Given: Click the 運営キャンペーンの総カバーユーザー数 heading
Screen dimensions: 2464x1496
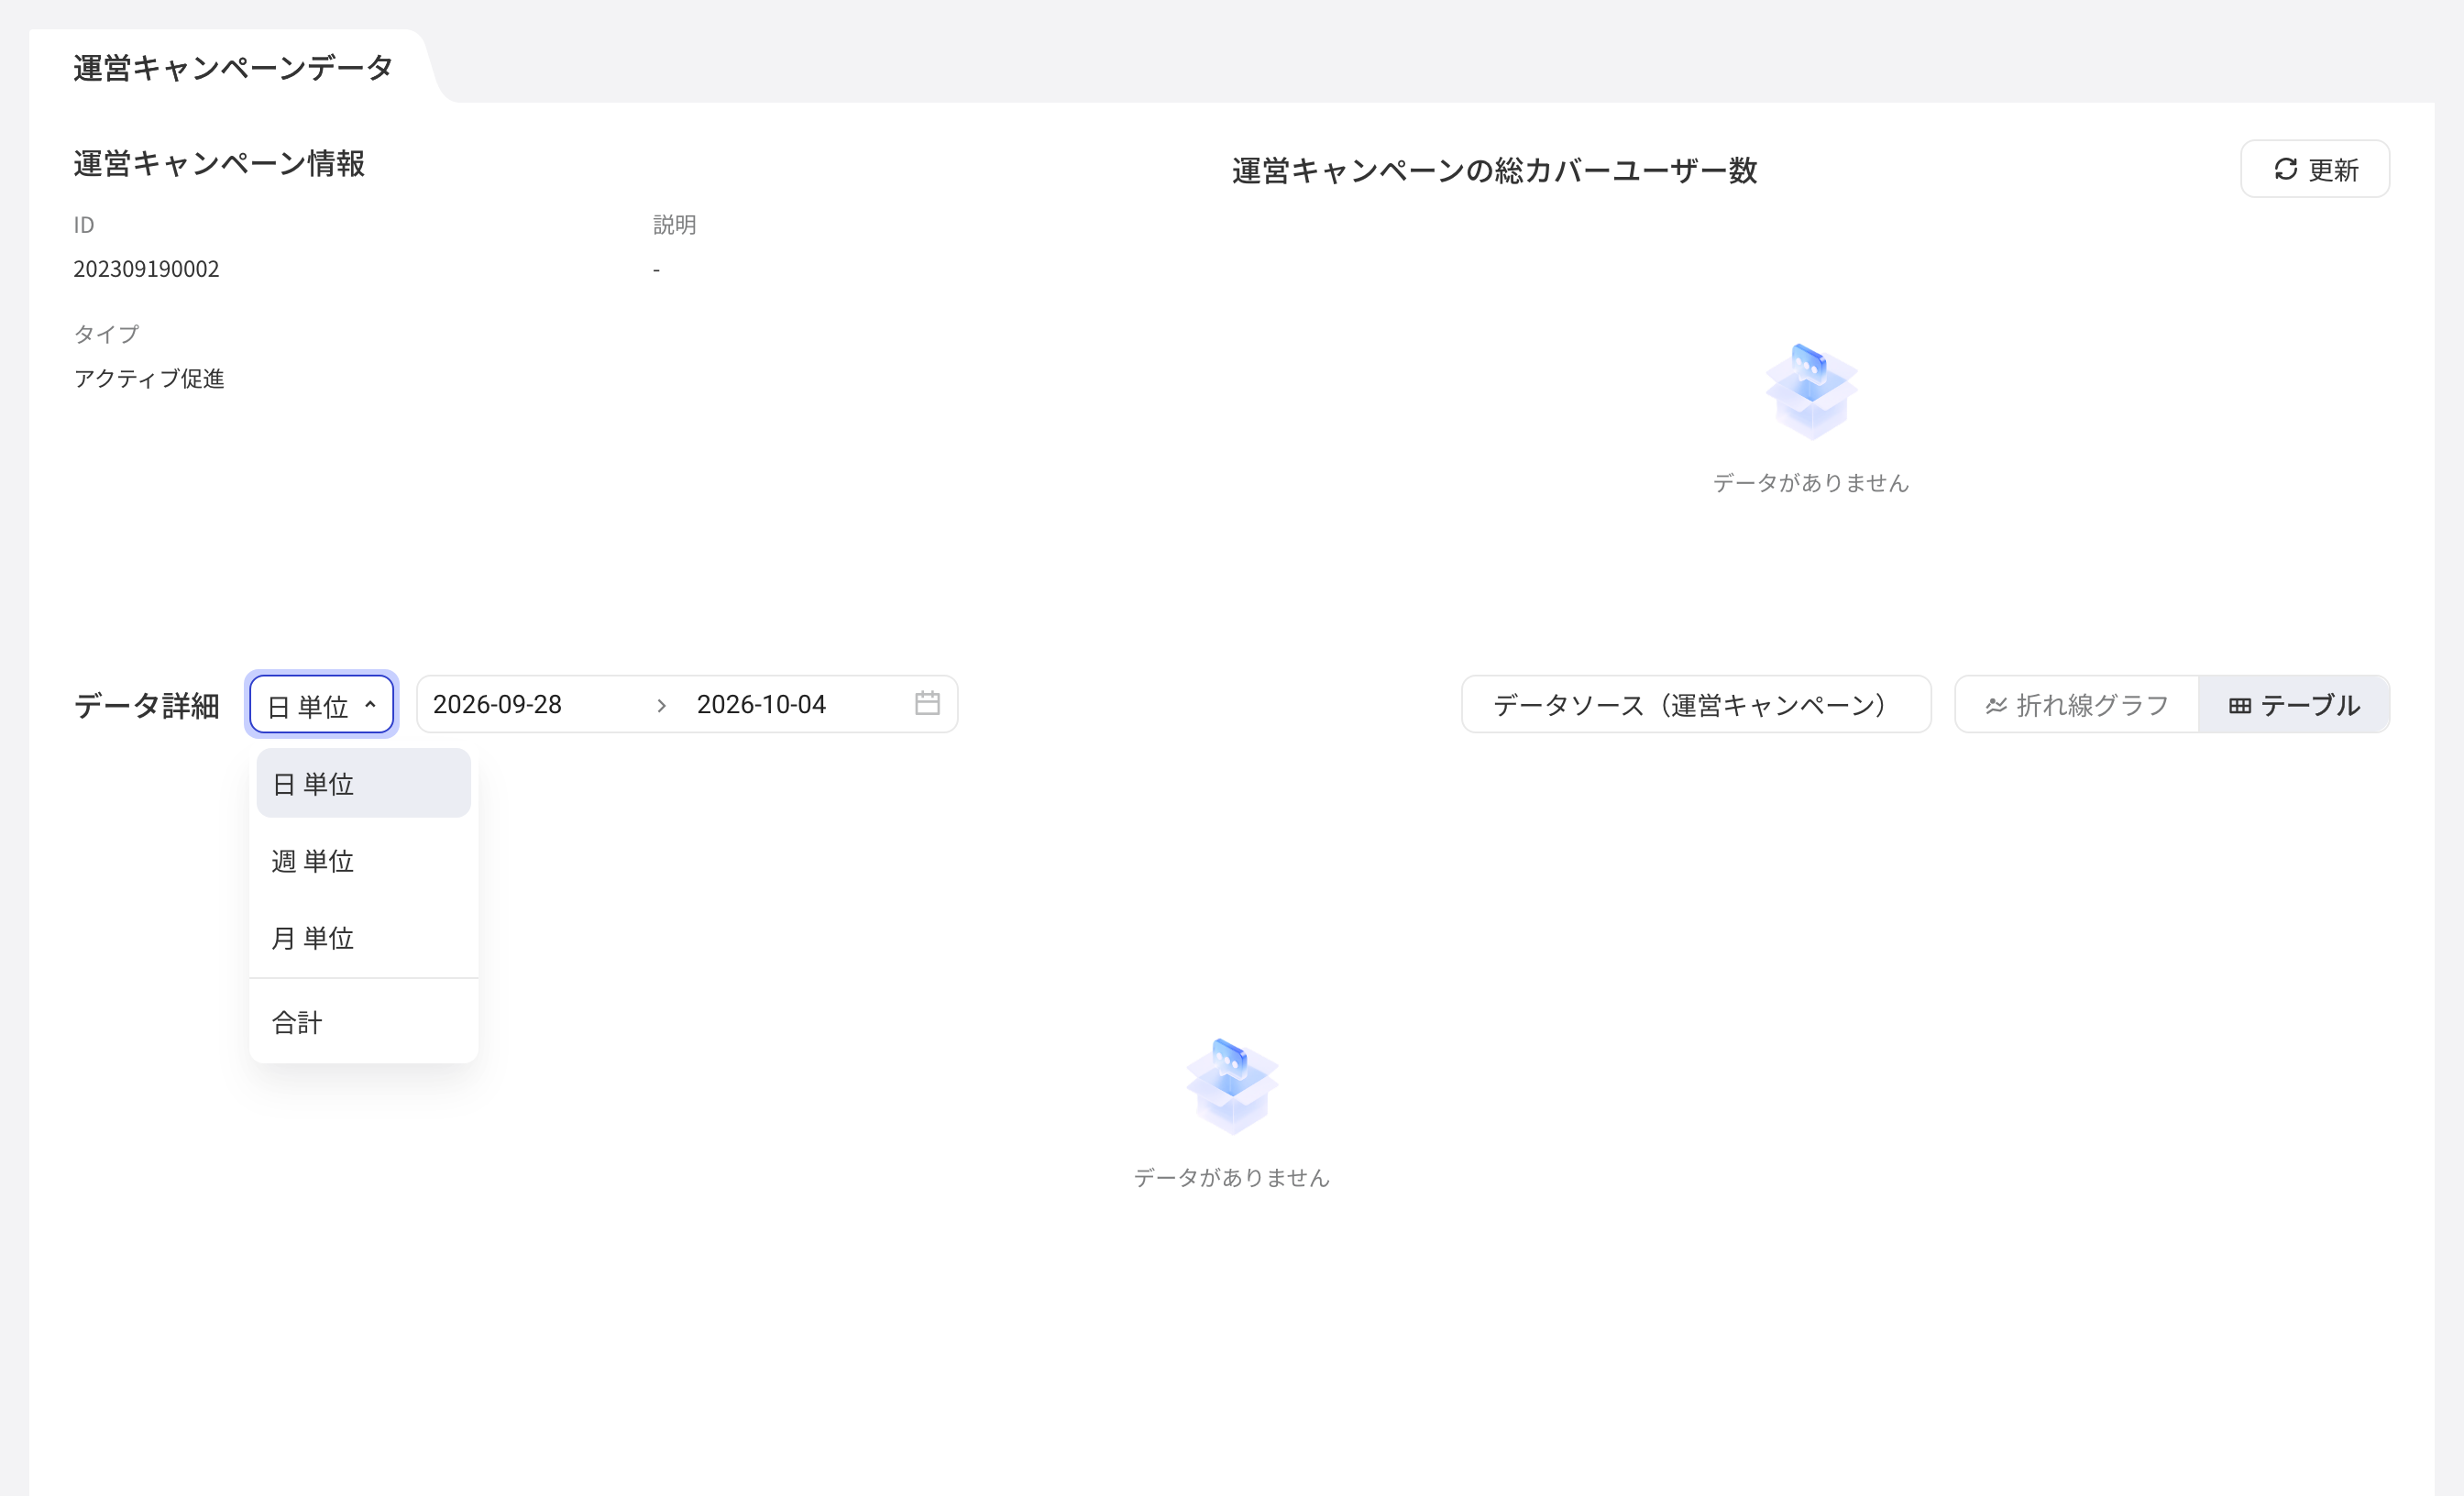Looking at the screenshot, I should point(1495,170).
